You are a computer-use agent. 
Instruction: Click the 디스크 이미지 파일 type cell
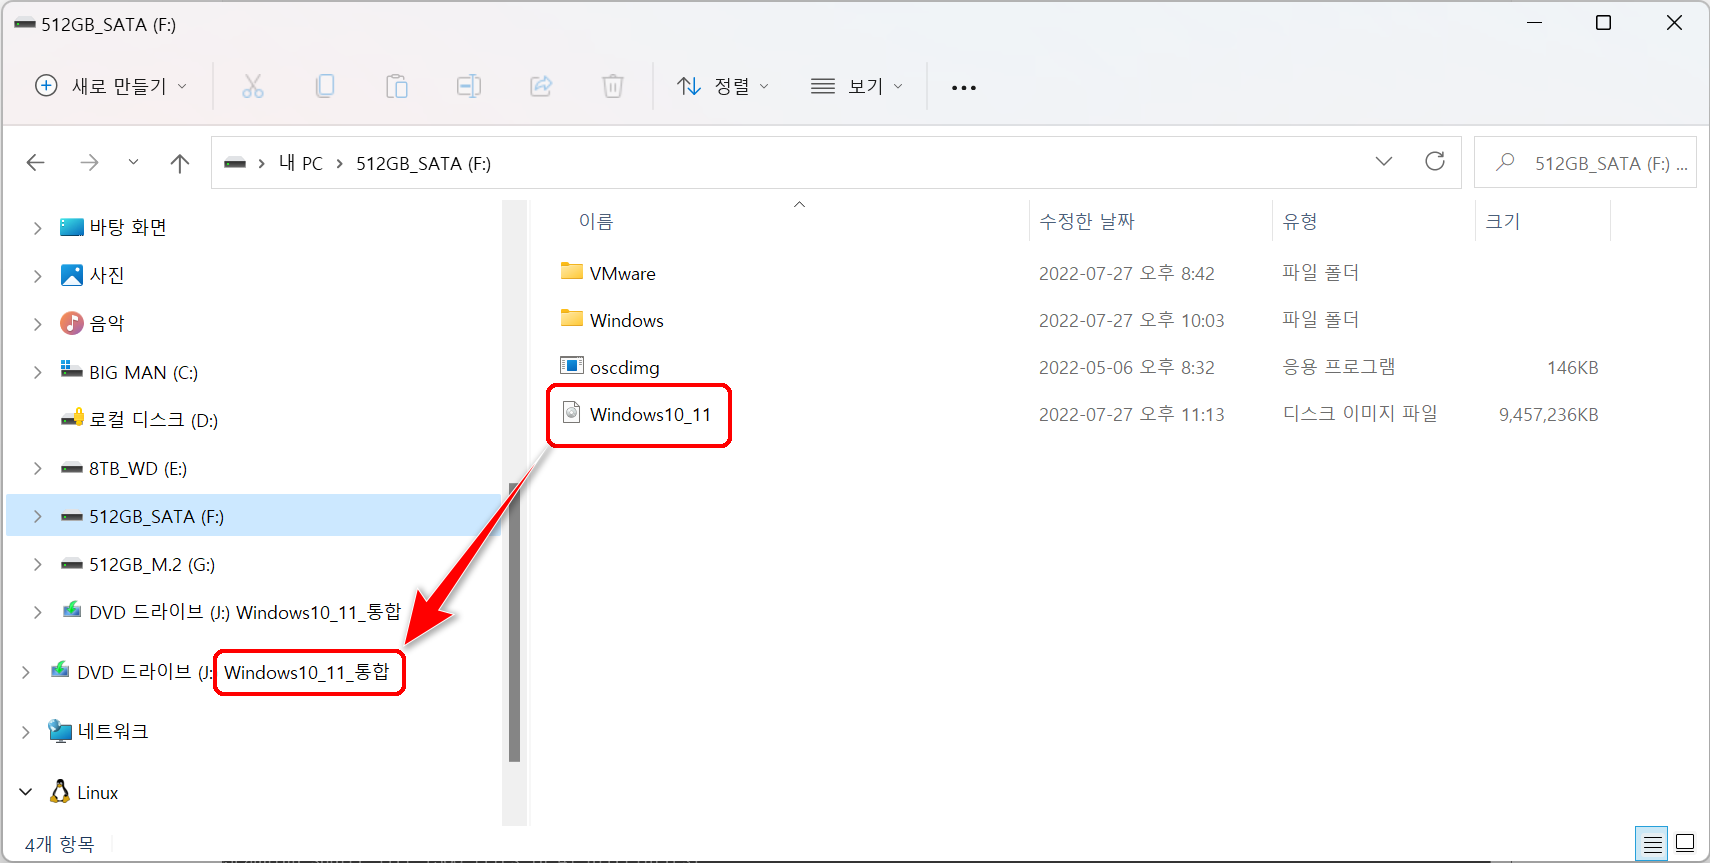1360,413
